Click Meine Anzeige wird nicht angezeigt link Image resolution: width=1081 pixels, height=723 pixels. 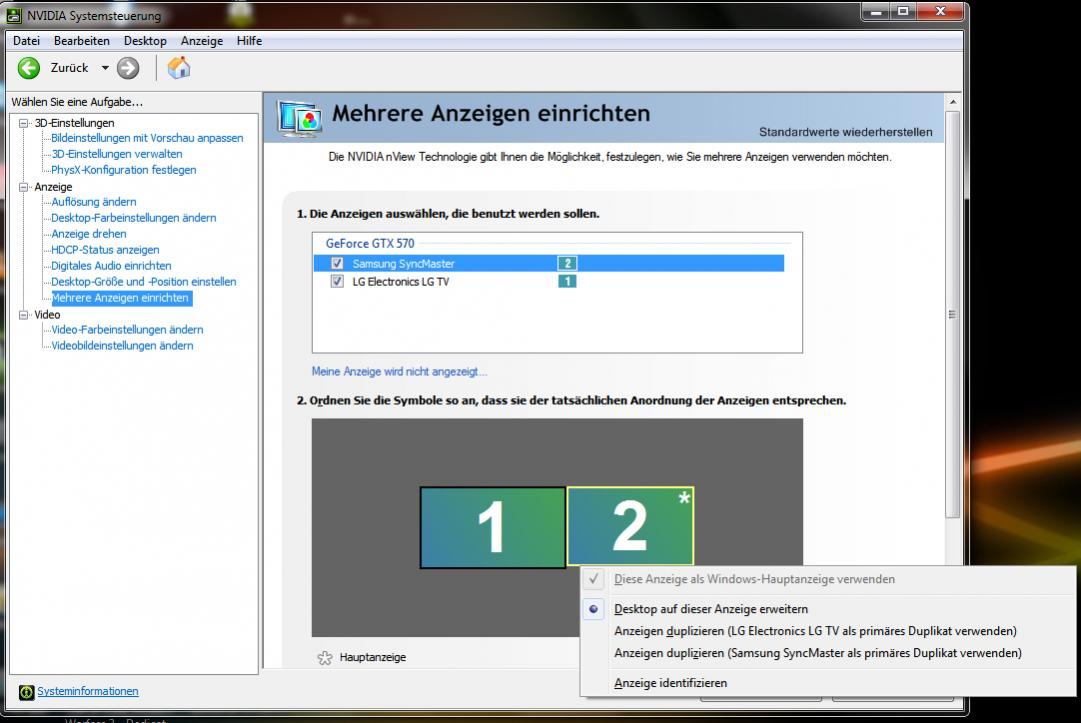[x=399, y=371]
